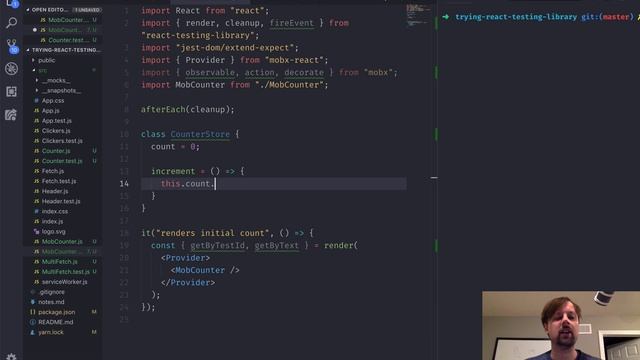
Task: Open Clickers.js in the file tree
Action: pyautogui.click(x=56, y=131)
